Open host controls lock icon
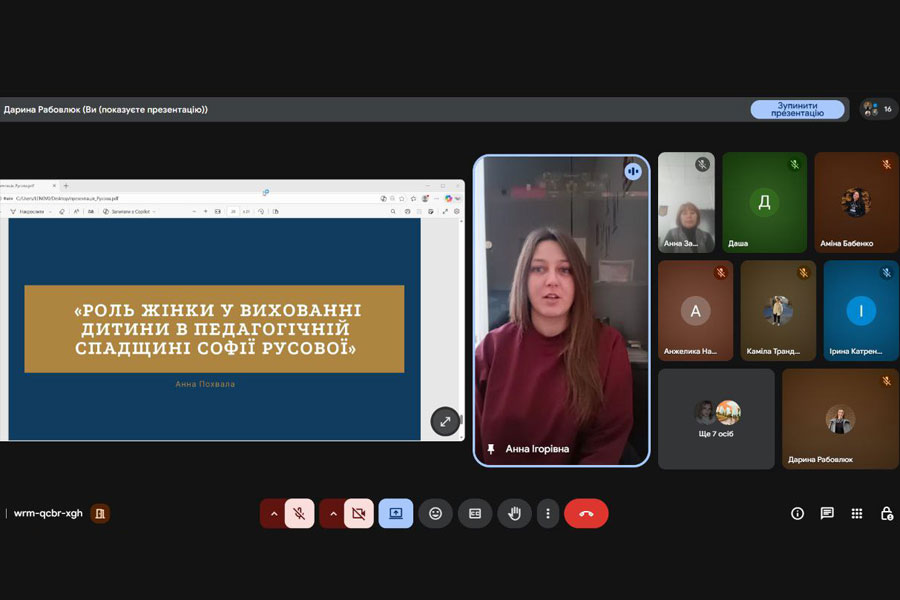 tap(886, 513)
